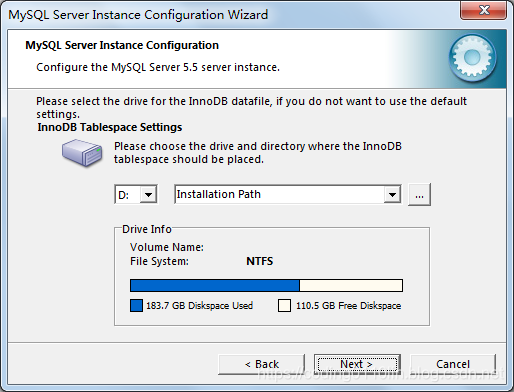Go to previous step with Back button
514x392 pixels.
(x=262, y=364)
